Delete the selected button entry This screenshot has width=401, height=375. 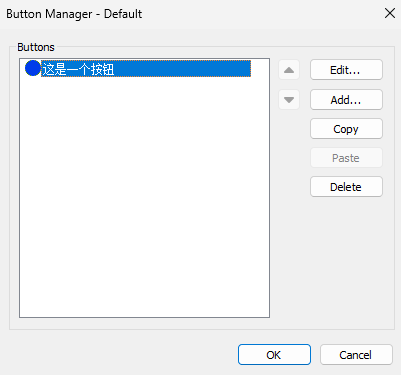click(x=346, y=187)
